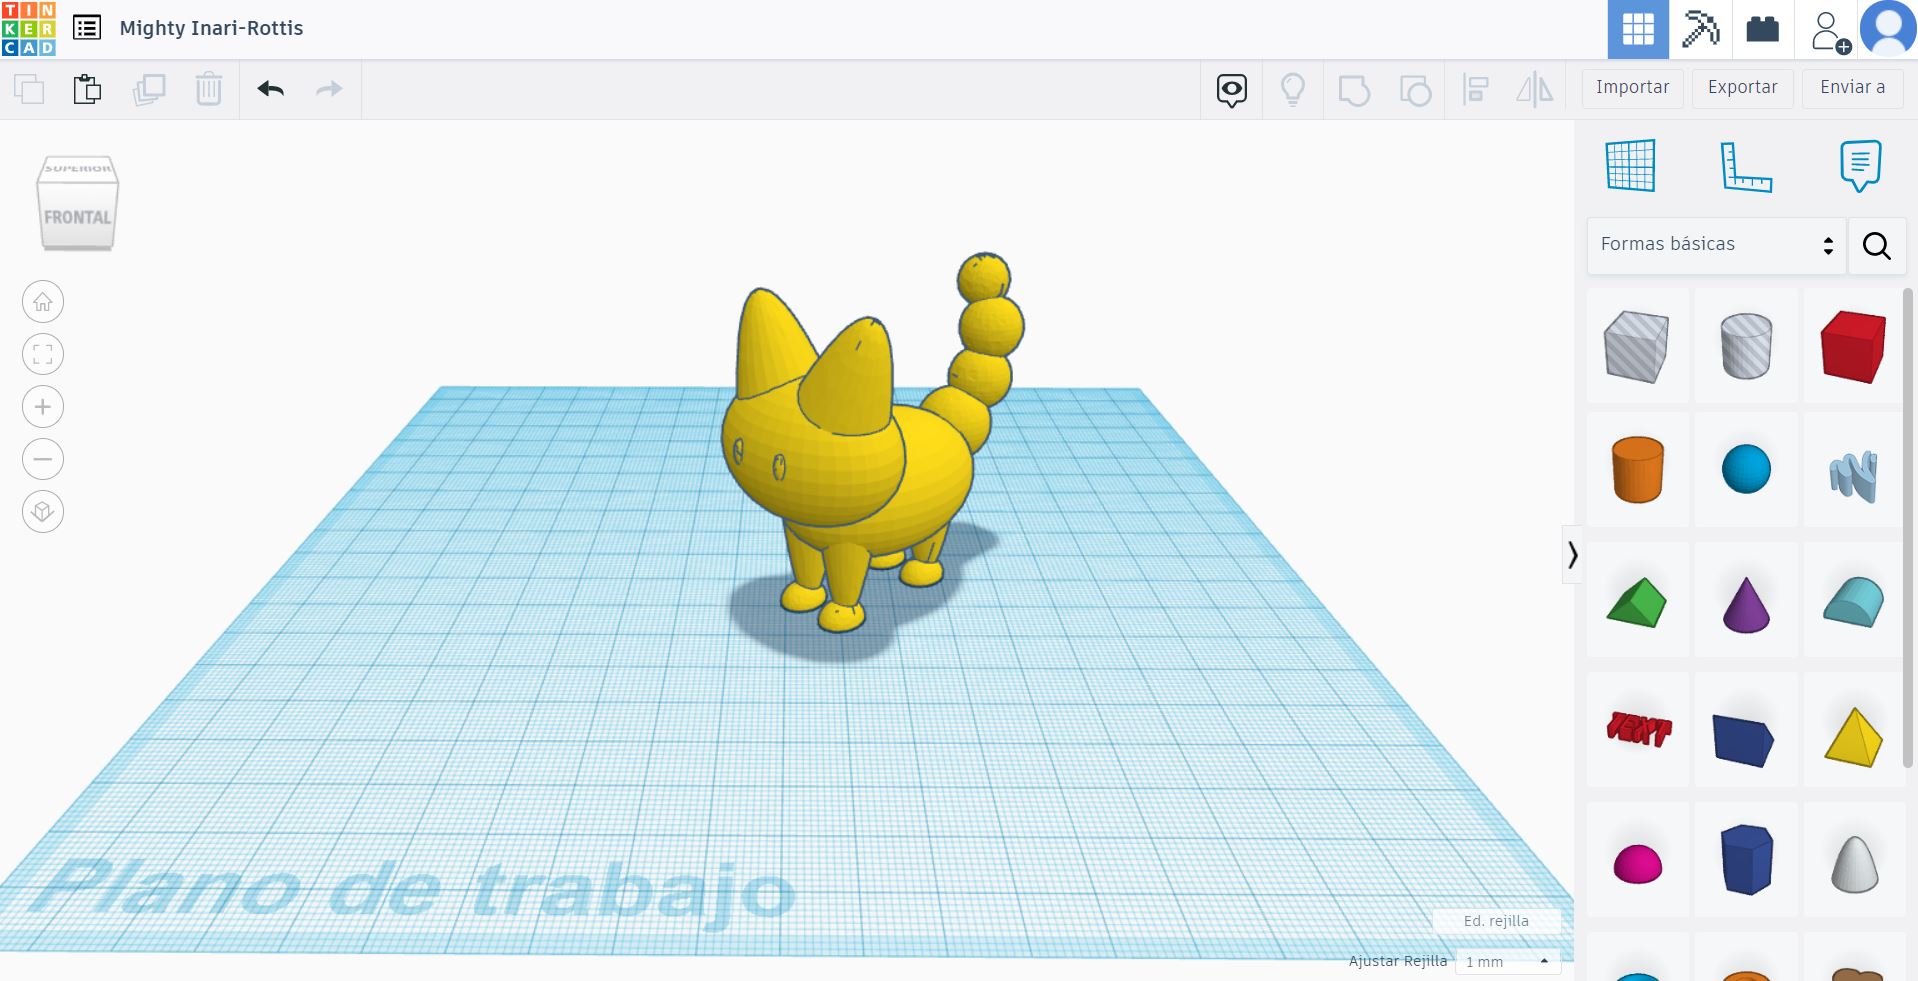Image resolution: width=1918 pixels, height=981 pixels.
Task: Redo the last action
Action: point(329,89)
